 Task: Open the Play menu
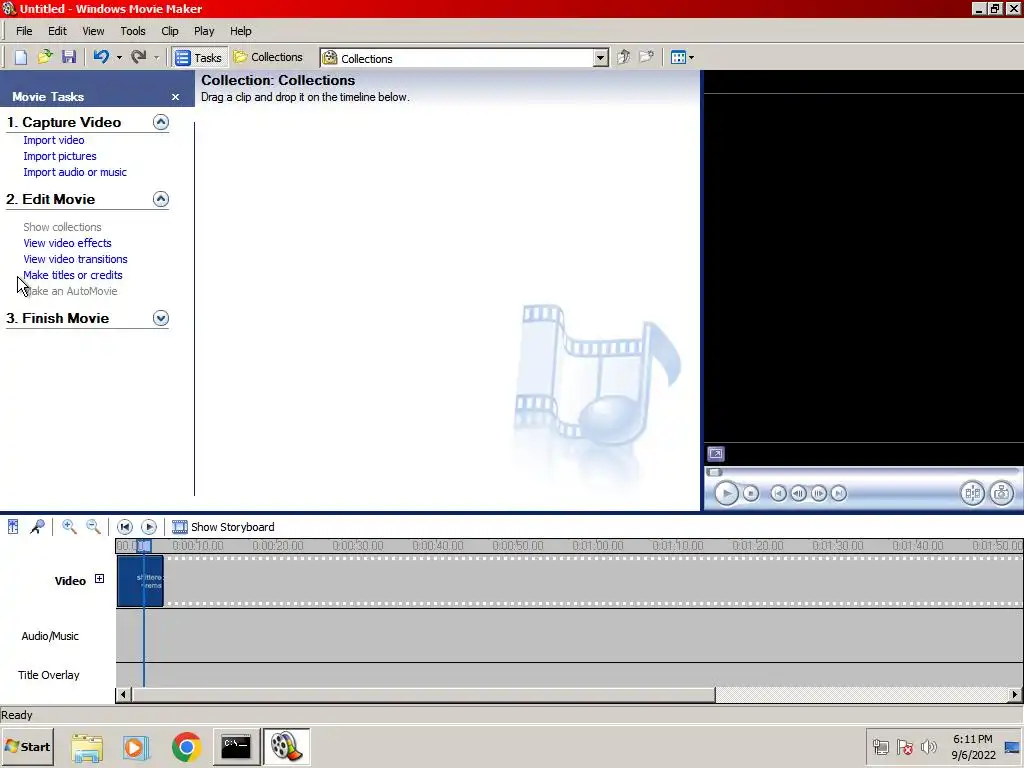[204, 31]
